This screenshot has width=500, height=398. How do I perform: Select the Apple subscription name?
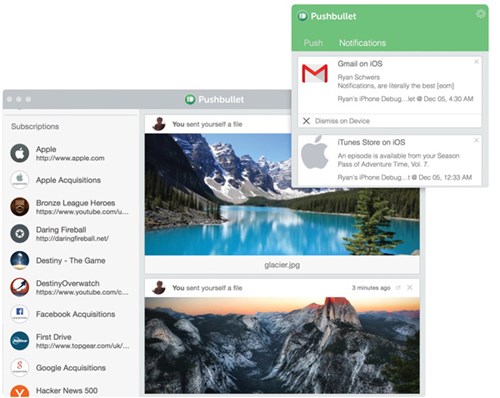tap(46, 149)
